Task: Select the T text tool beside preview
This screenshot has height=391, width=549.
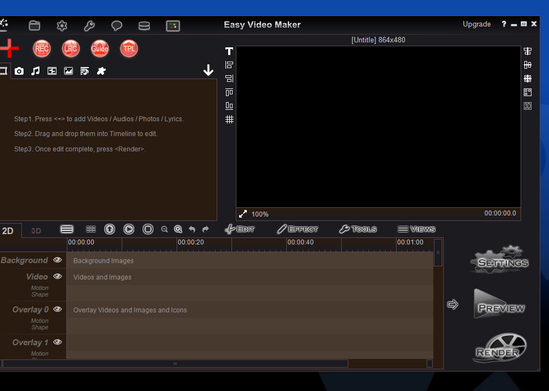Action: point(229,51)
